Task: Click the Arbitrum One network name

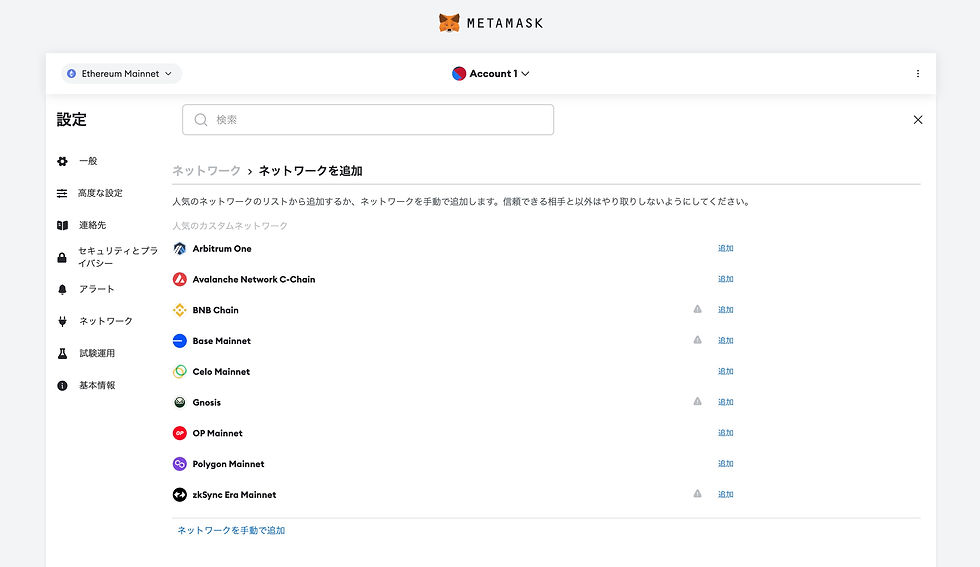Action: pyautogui.click(x=222, y=249)
